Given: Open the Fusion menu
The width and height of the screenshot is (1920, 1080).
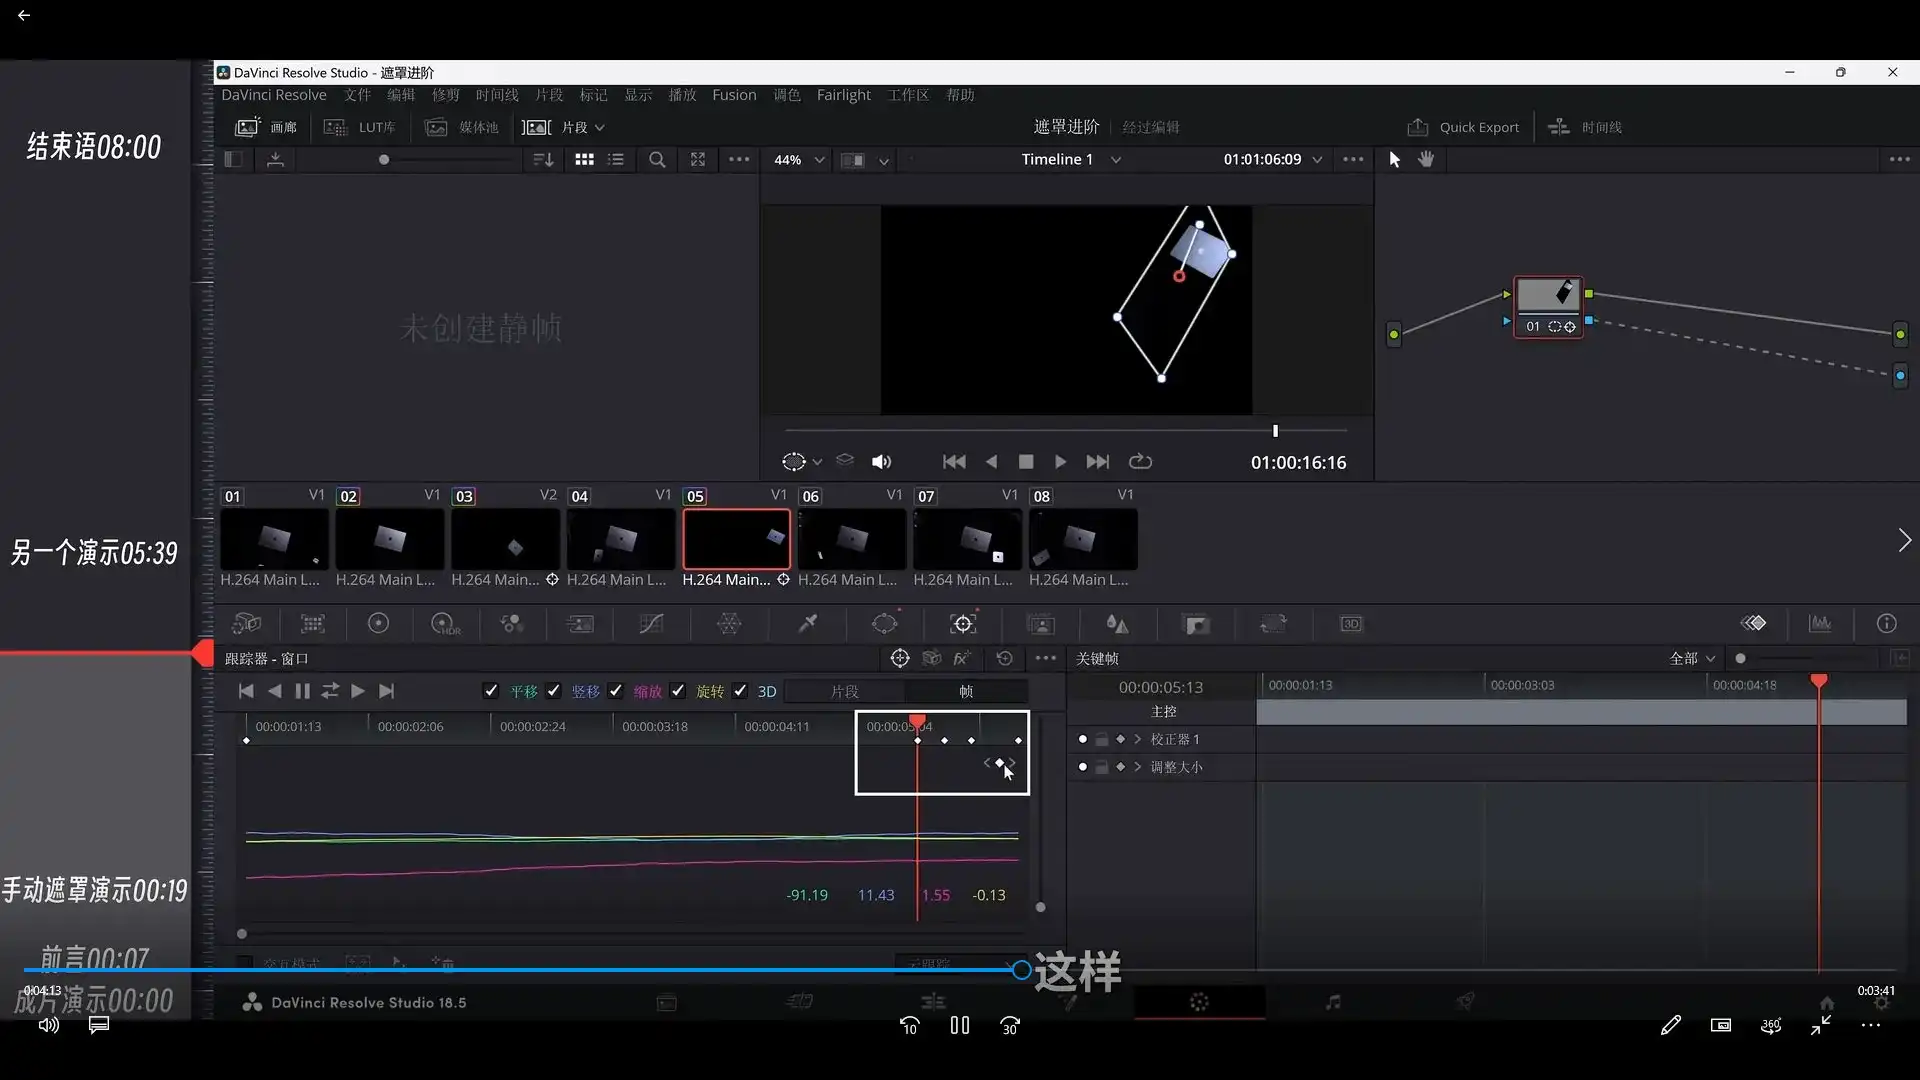Looking at the screenshot, I should pos(733,95).
